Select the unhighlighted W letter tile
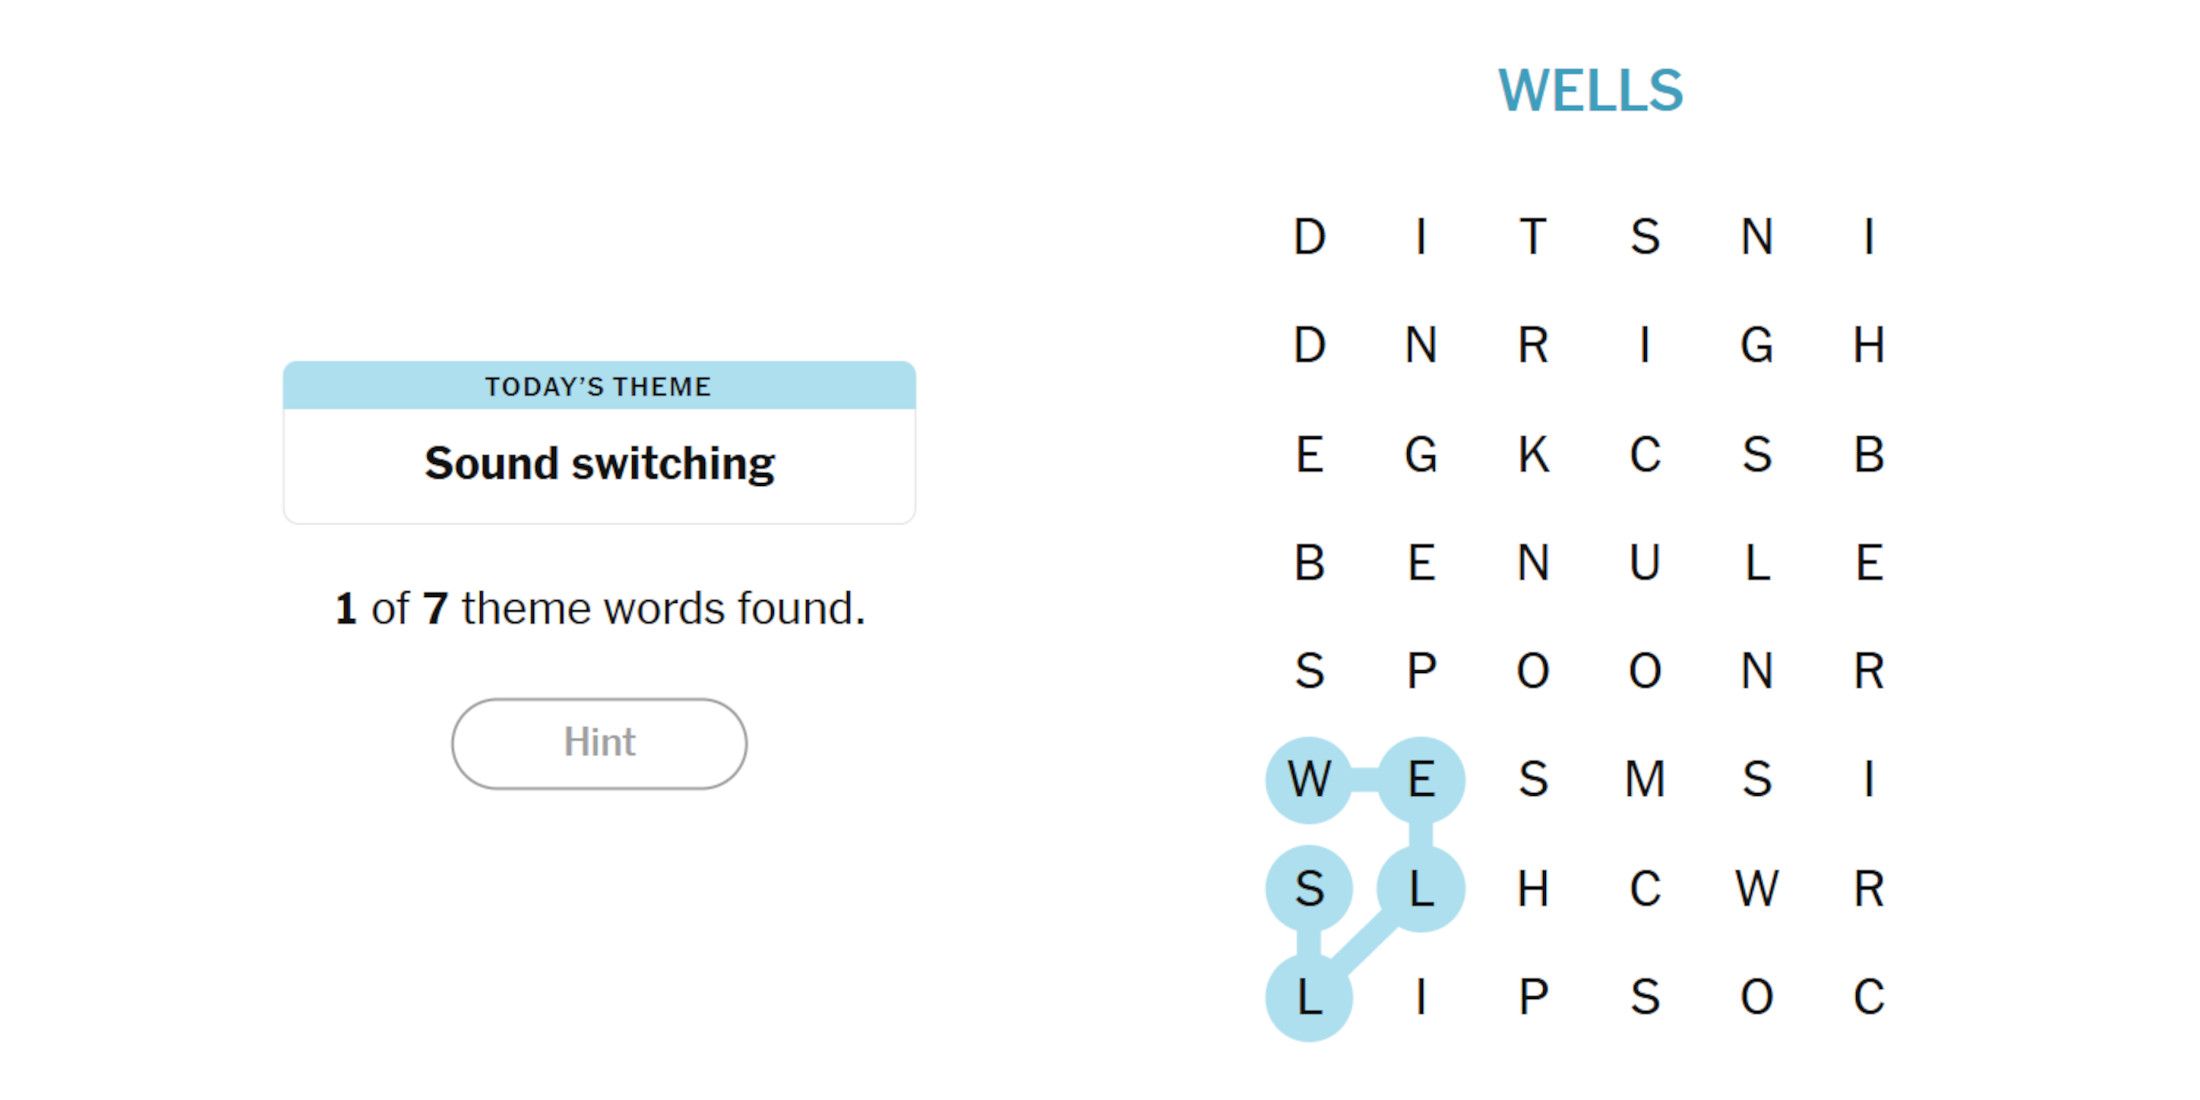Viewport: 2200px width, 1100px height. (1757, 888)
